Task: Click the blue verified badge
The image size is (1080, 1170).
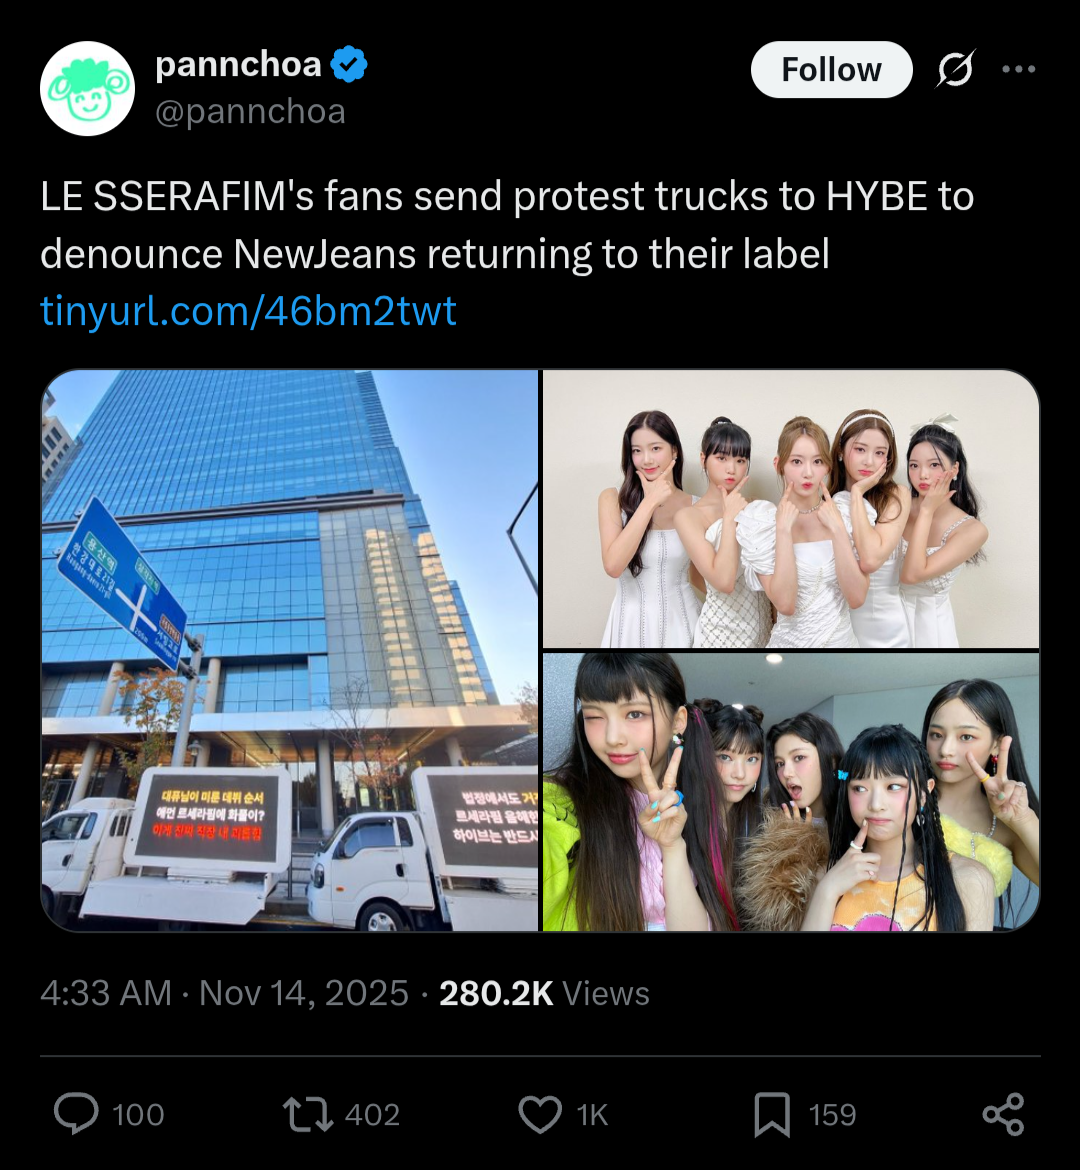Action: (x=349, y=63)
